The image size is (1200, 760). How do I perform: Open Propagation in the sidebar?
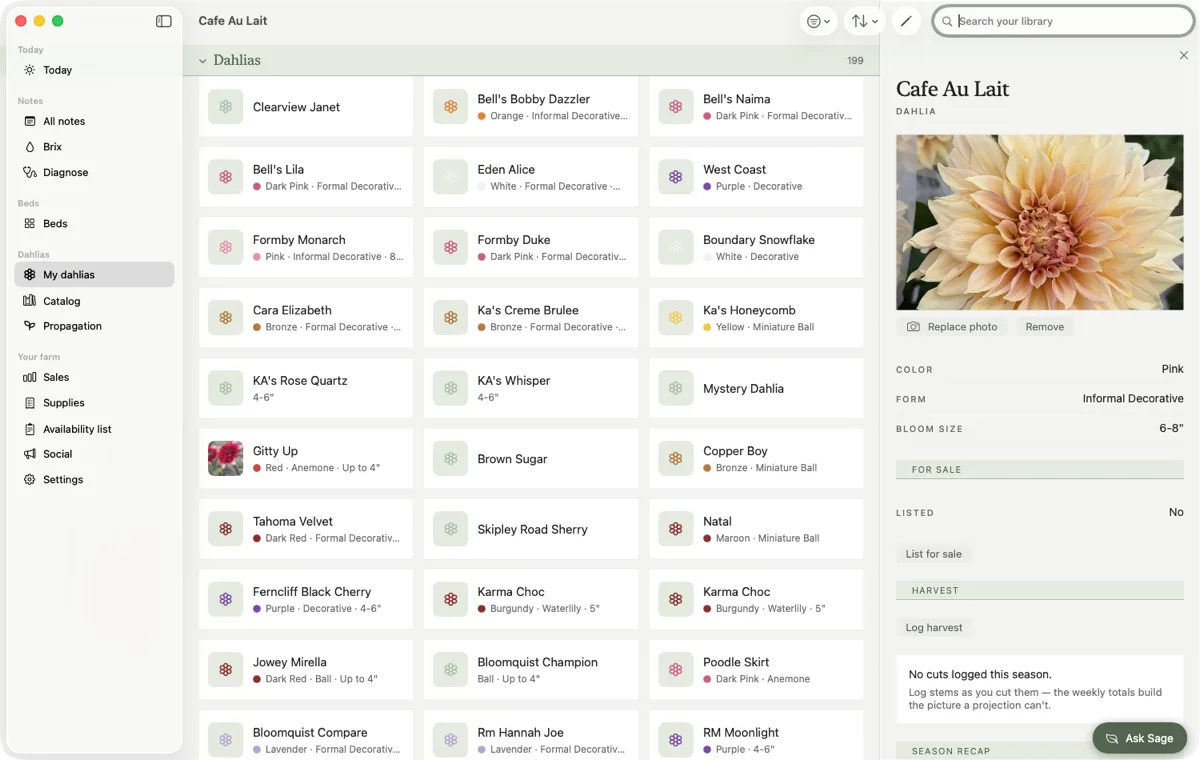[94, 326]
